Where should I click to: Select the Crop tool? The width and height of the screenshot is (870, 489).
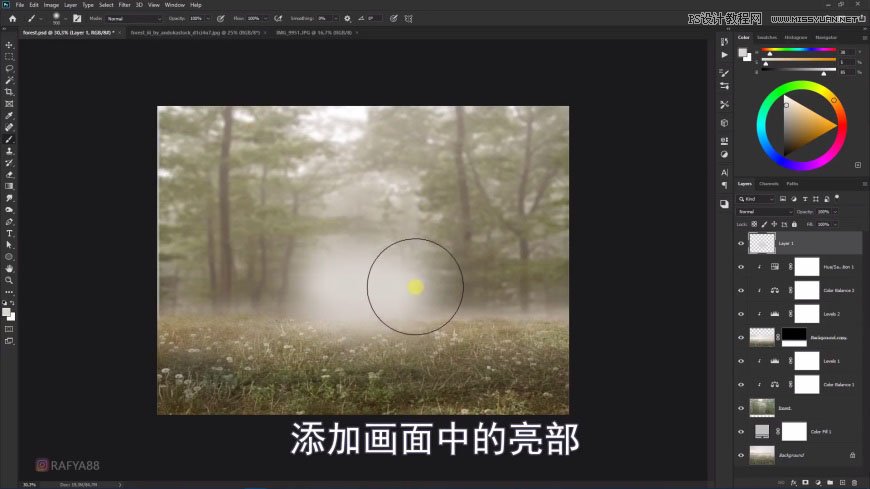pos(9,92)
